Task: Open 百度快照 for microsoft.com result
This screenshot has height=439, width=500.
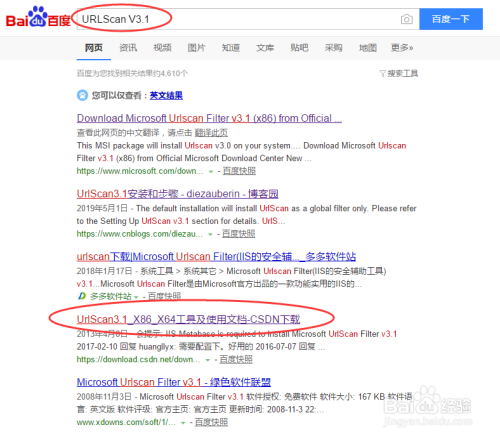Action: pyautogui.click(x=239, y=171)
